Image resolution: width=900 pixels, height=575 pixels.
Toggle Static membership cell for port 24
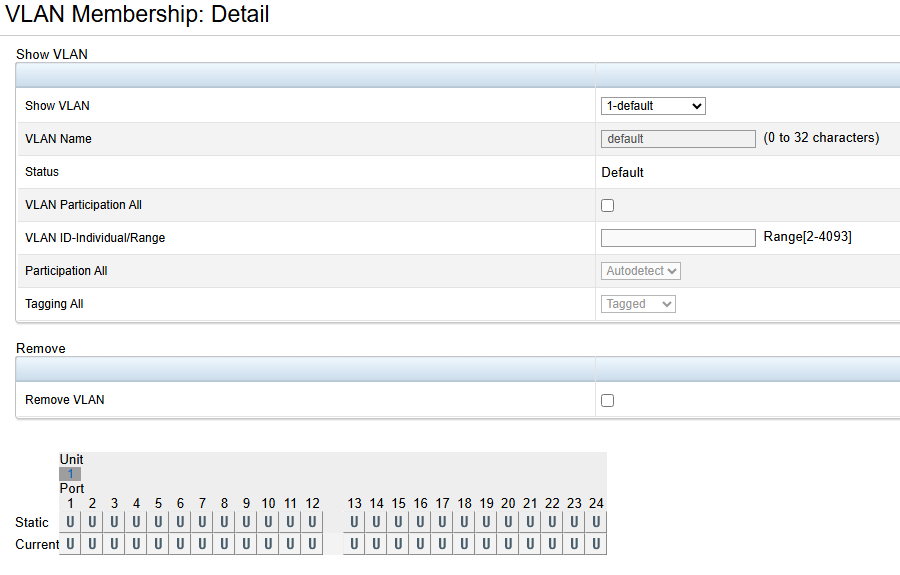pyautogui.click(x=596, y=522)
